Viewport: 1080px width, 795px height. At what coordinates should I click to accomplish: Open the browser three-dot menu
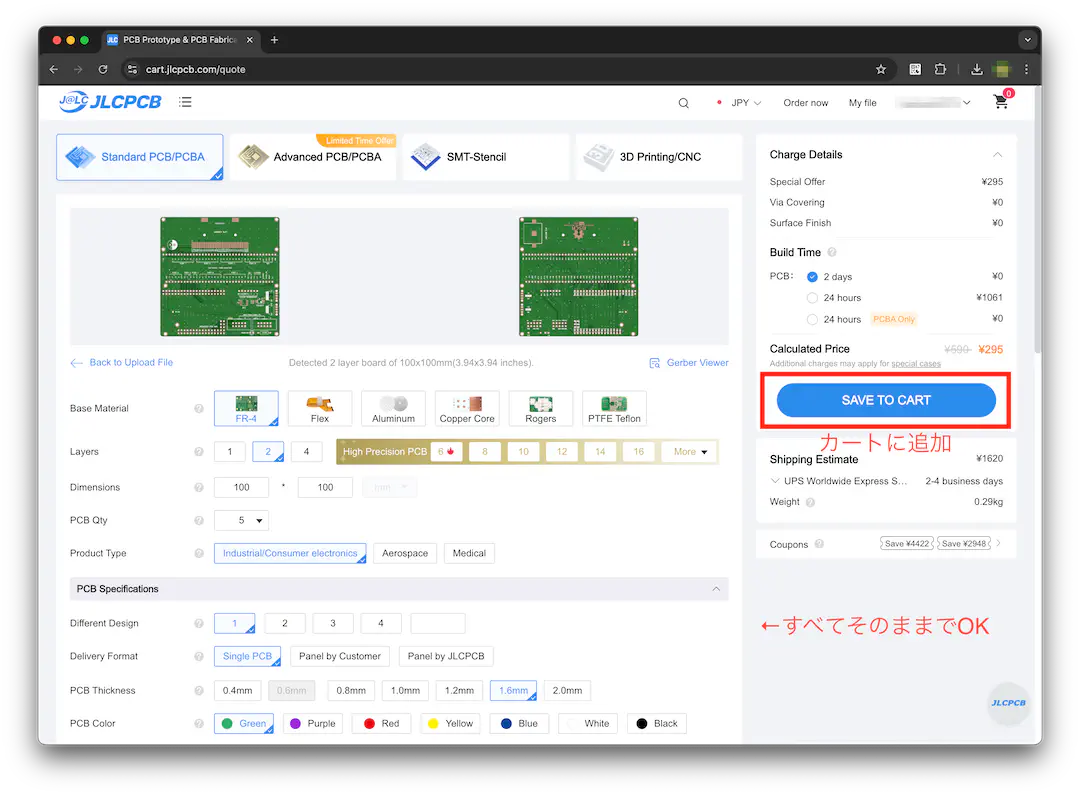1026,69
